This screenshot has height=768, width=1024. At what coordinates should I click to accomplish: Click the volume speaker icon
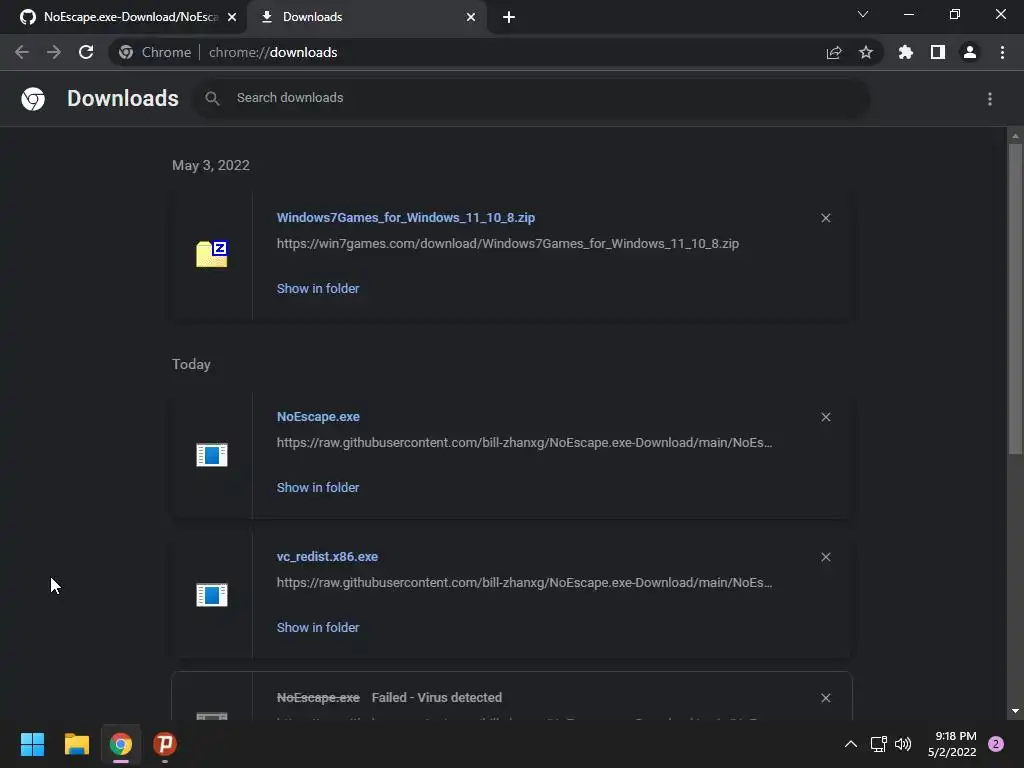tap(903, 744)
